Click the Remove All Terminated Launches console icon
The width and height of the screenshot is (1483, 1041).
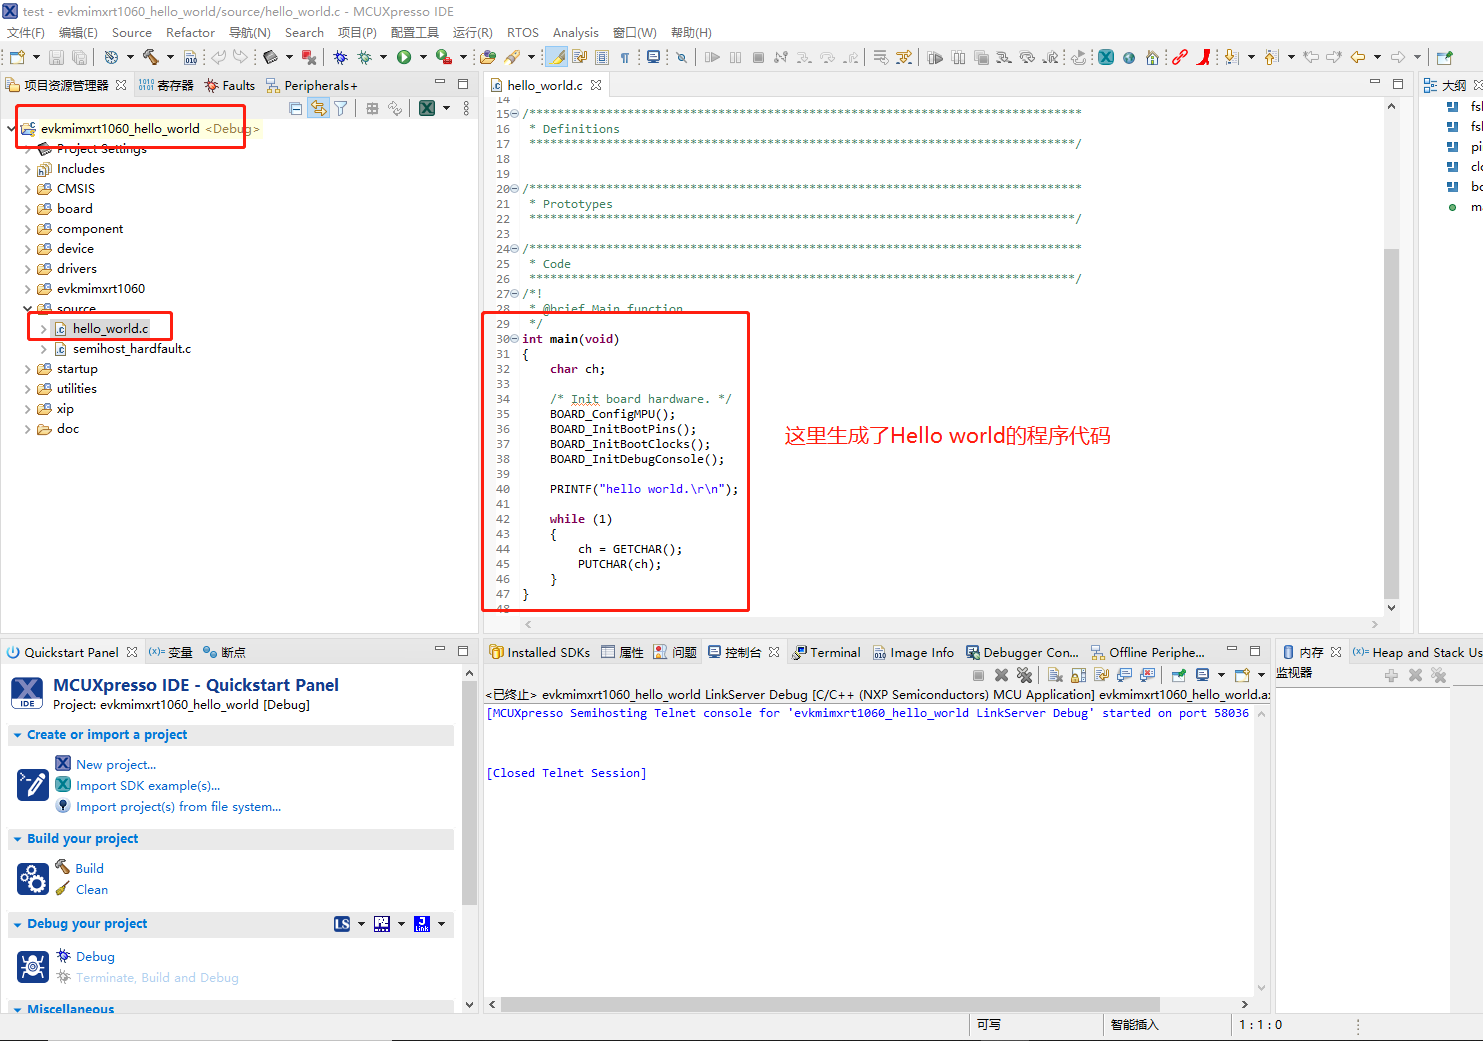(x=1024, y=675)
